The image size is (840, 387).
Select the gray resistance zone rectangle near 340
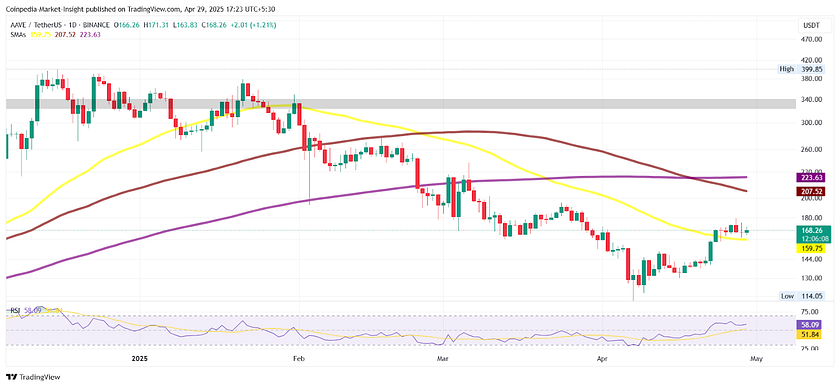click(401, 103)
